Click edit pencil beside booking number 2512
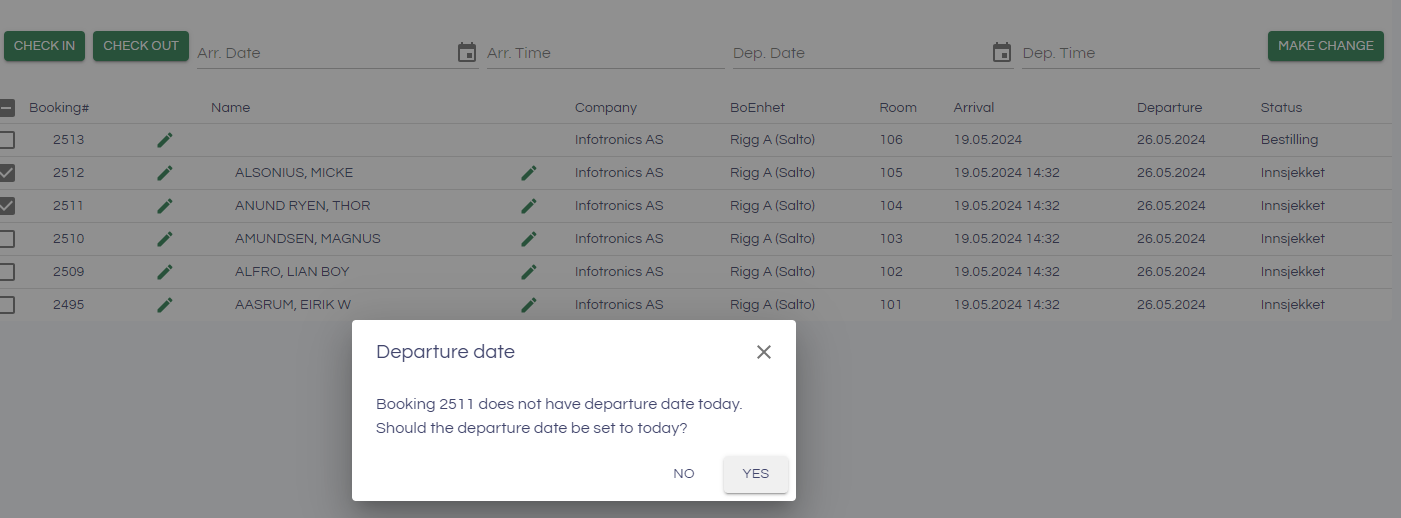 point(165,173)
